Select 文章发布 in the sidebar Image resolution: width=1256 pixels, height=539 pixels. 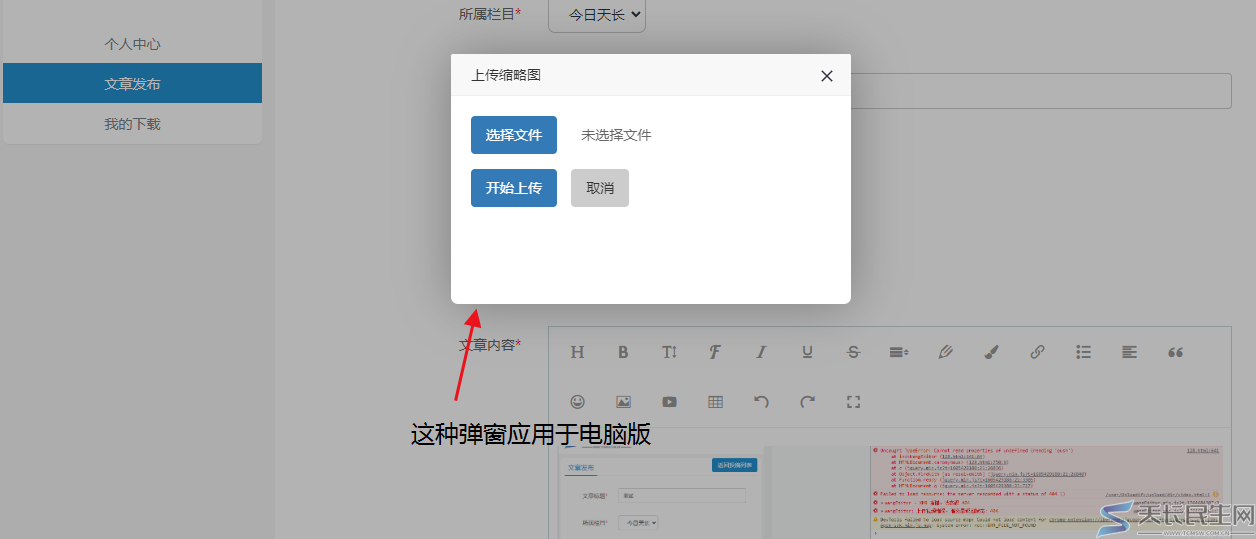(x=132, y=83)
